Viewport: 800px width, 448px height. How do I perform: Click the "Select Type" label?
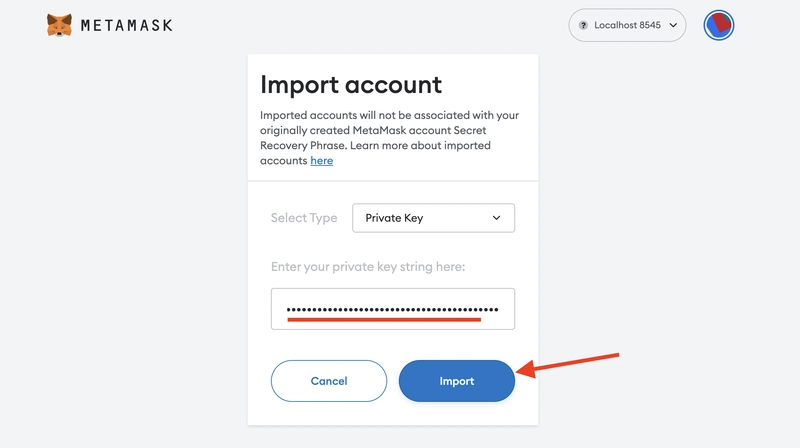304,218
